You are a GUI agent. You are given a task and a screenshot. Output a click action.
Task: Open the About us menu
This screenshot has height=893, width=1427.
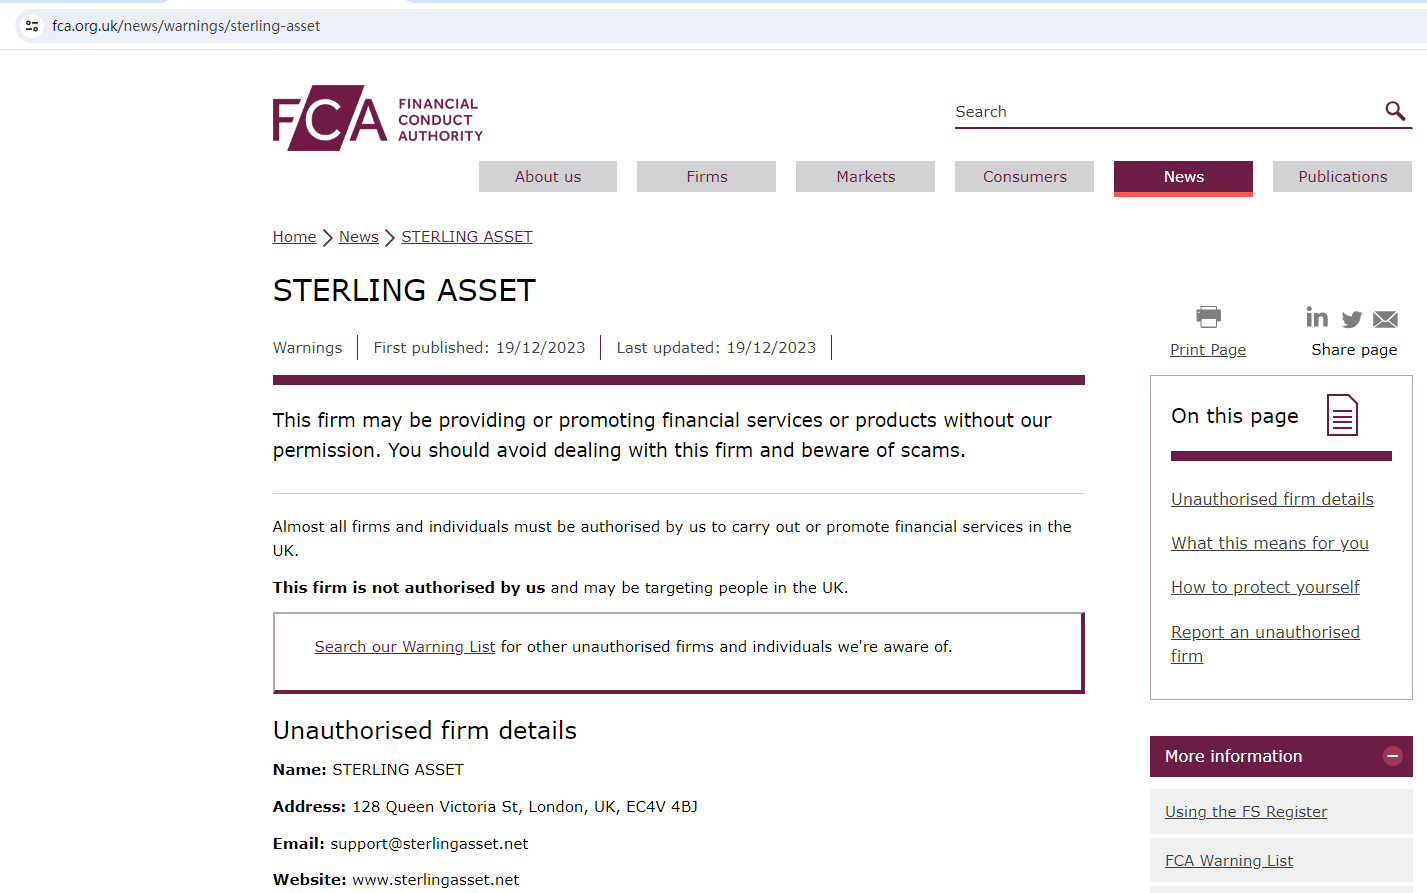coord(547,177)
